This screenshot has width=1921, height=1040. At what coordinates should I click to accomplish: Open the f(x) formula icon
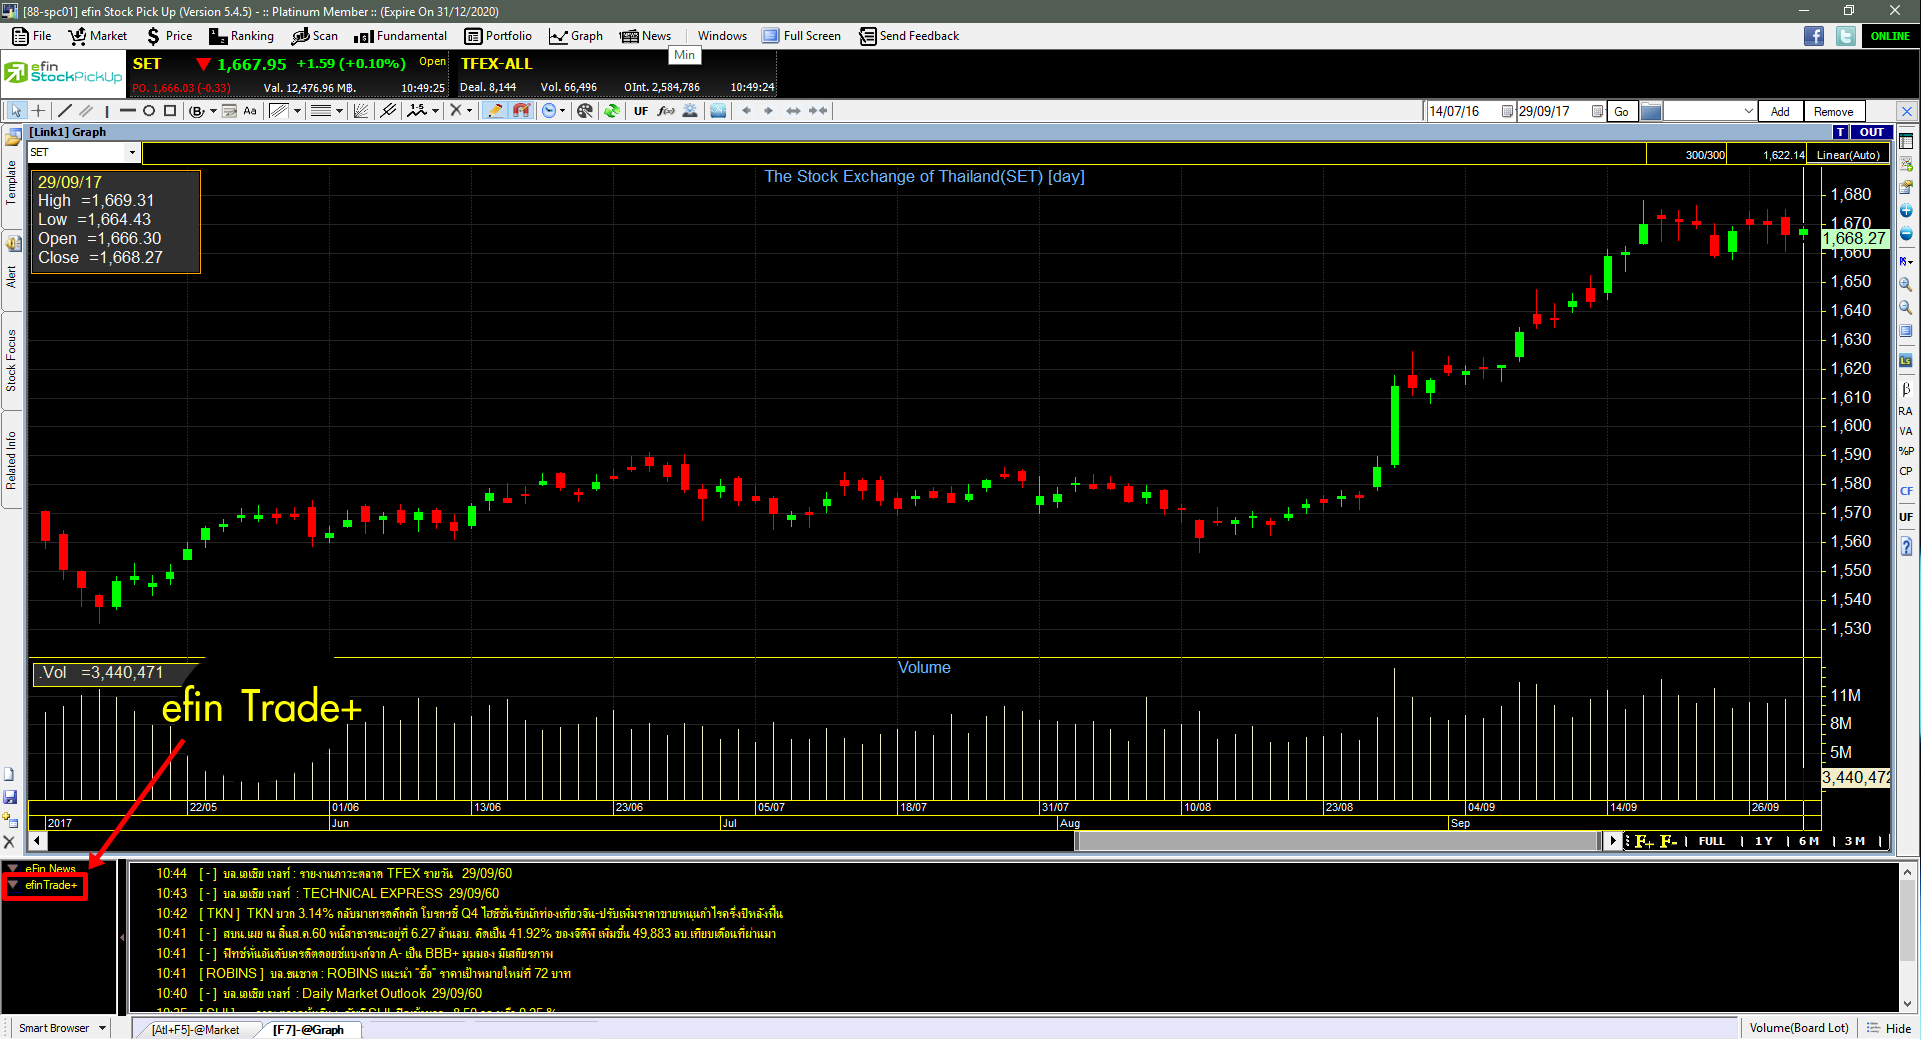tap(666, 111)
